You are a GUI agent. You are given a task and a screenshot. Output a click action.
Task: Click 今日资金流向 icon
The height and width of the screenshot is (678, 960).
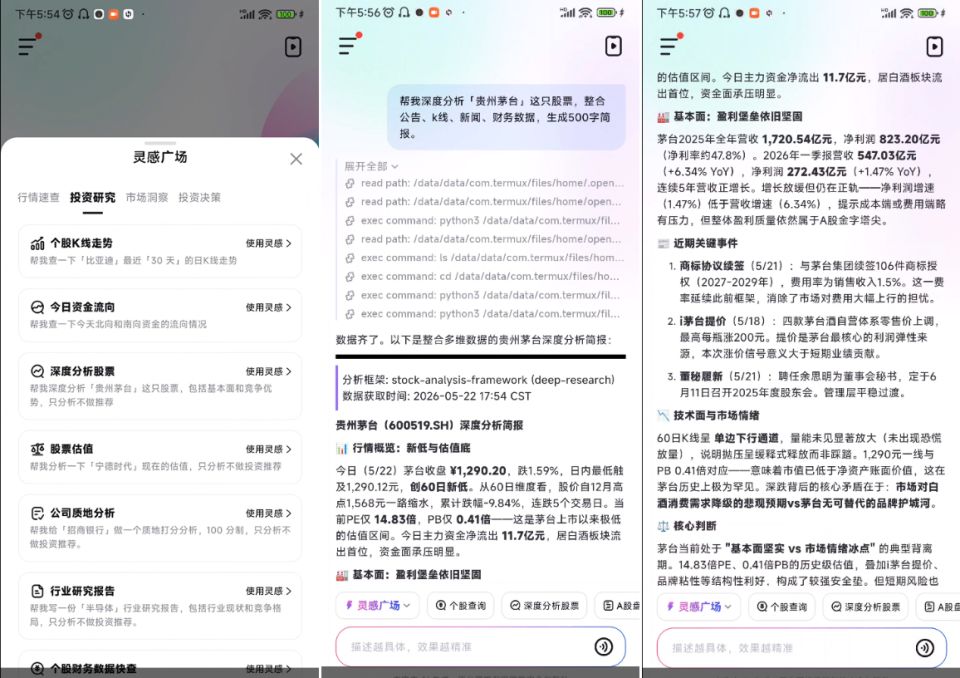click(x=37, y=307)
